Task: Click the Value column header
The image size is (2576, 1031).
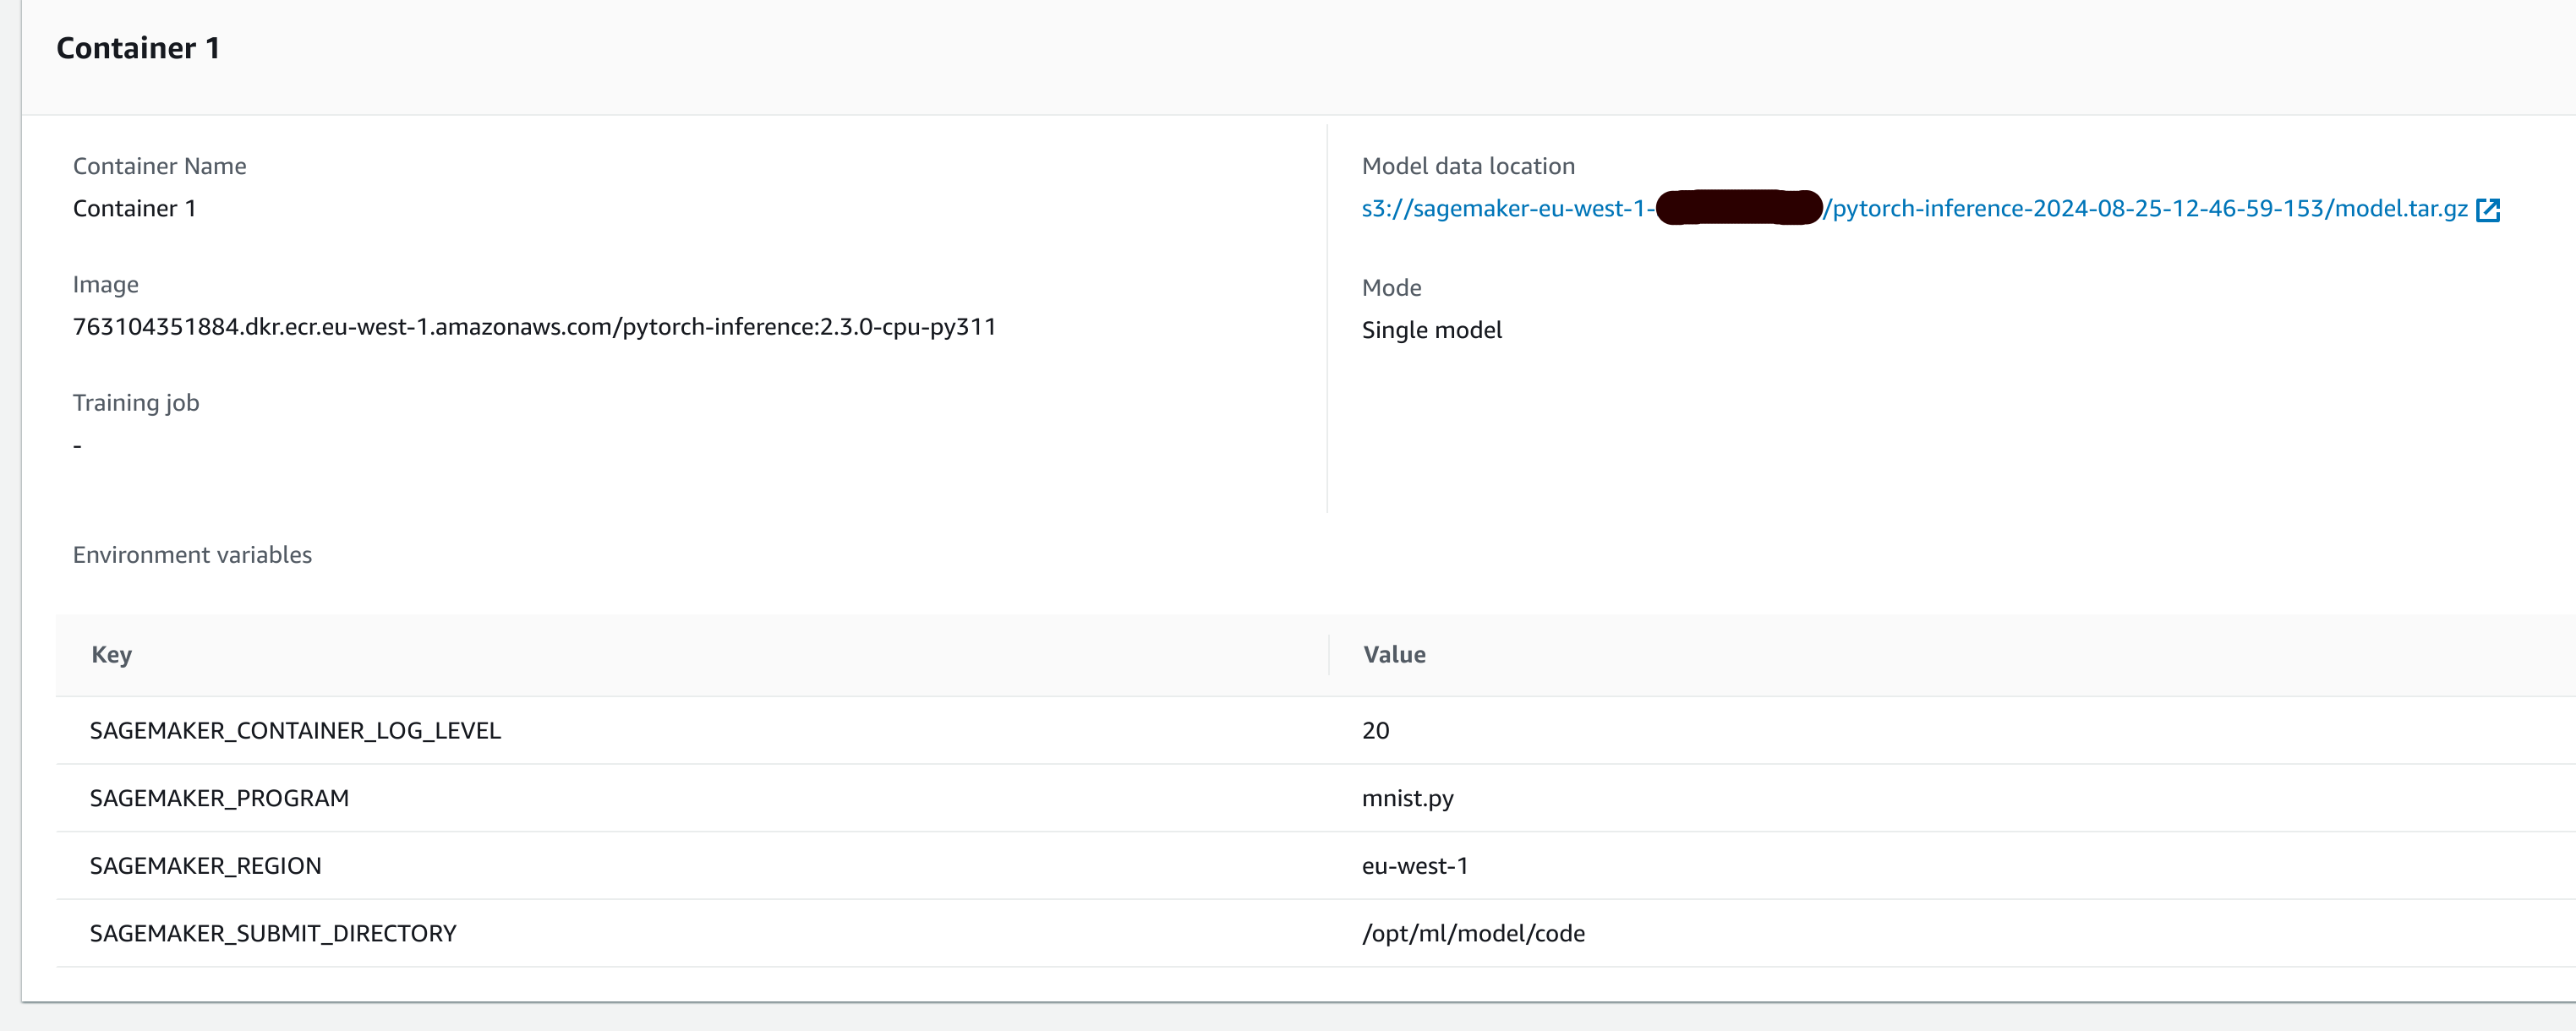Action: 1394,655
